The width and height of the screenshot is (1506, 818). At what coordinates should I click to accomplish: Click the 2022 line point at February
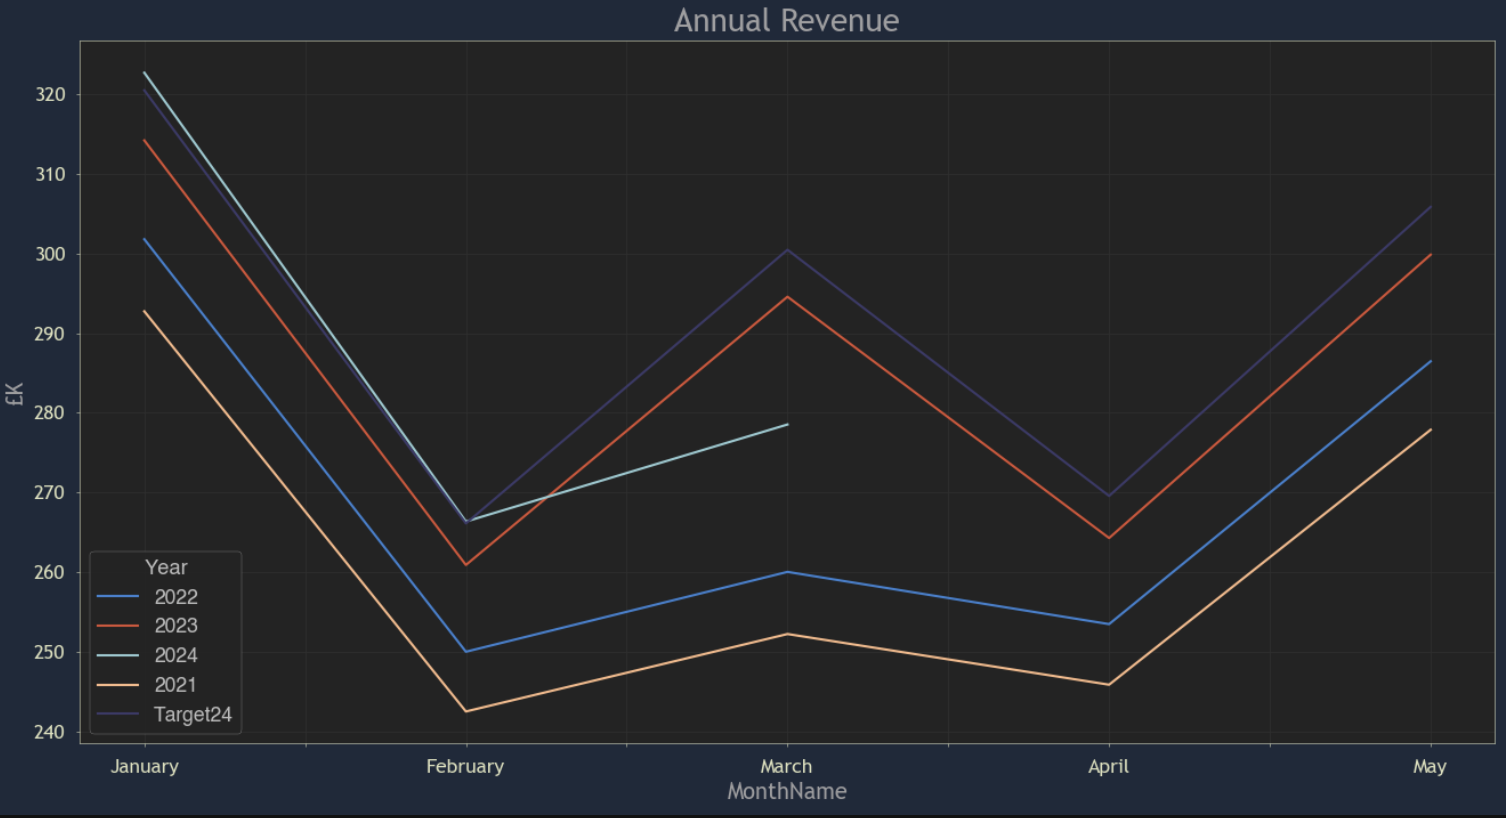tap(466, 652)
